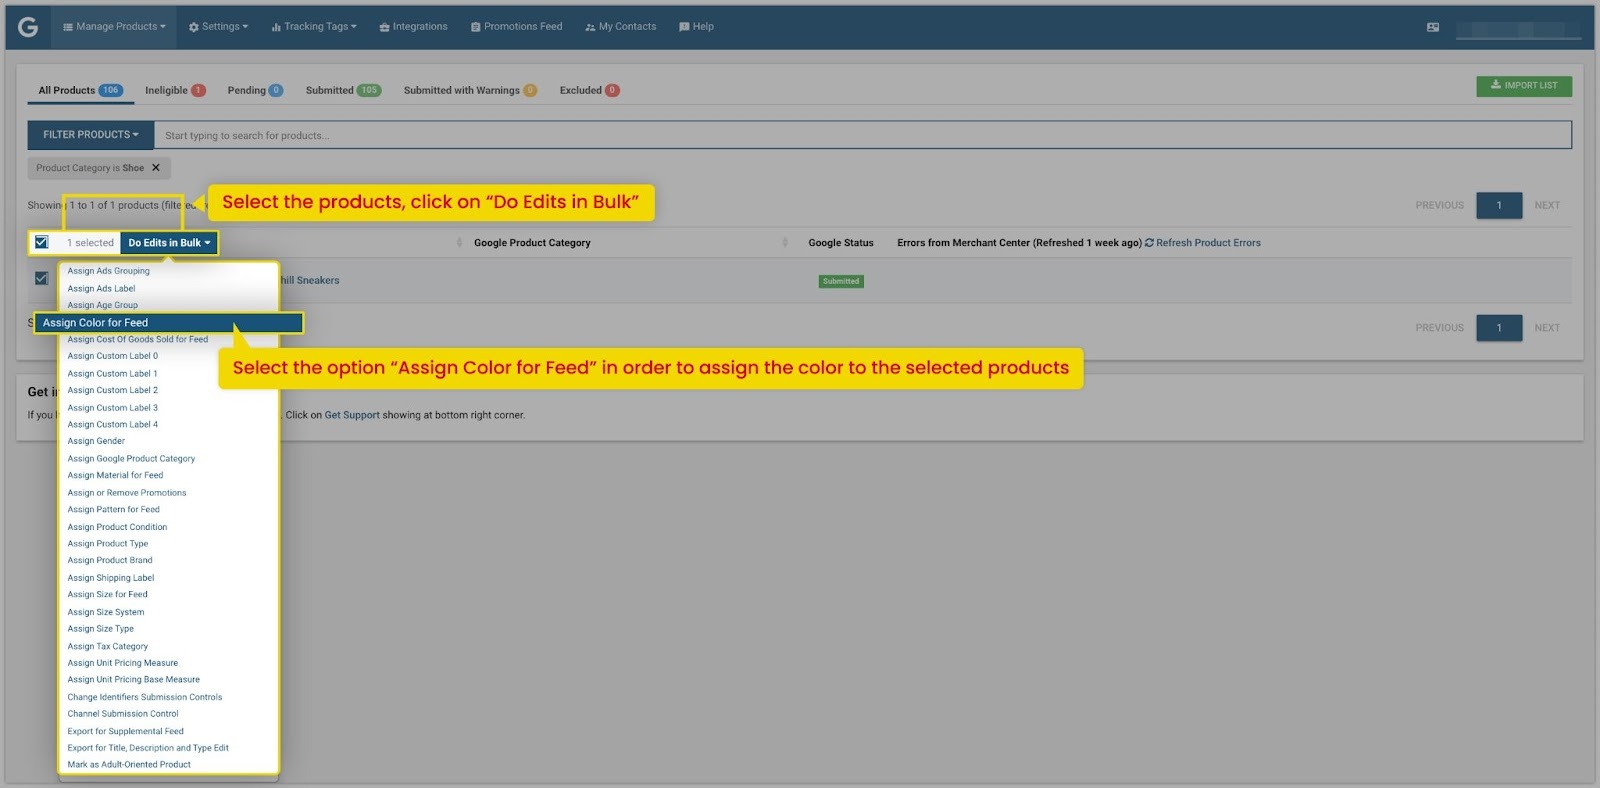Select Assign Color for Feed option
This screenshot has height=788, width=1600.
168,323
